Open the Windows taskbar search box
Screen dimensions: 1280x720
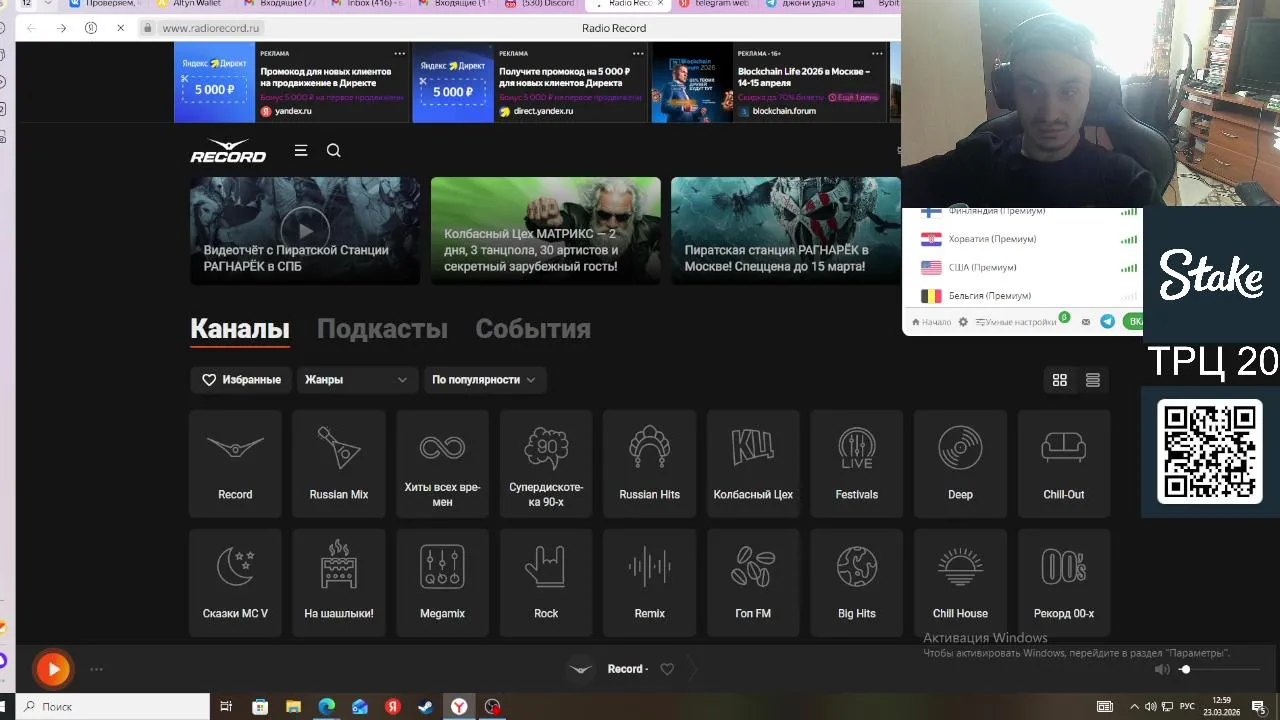(112, 707)
